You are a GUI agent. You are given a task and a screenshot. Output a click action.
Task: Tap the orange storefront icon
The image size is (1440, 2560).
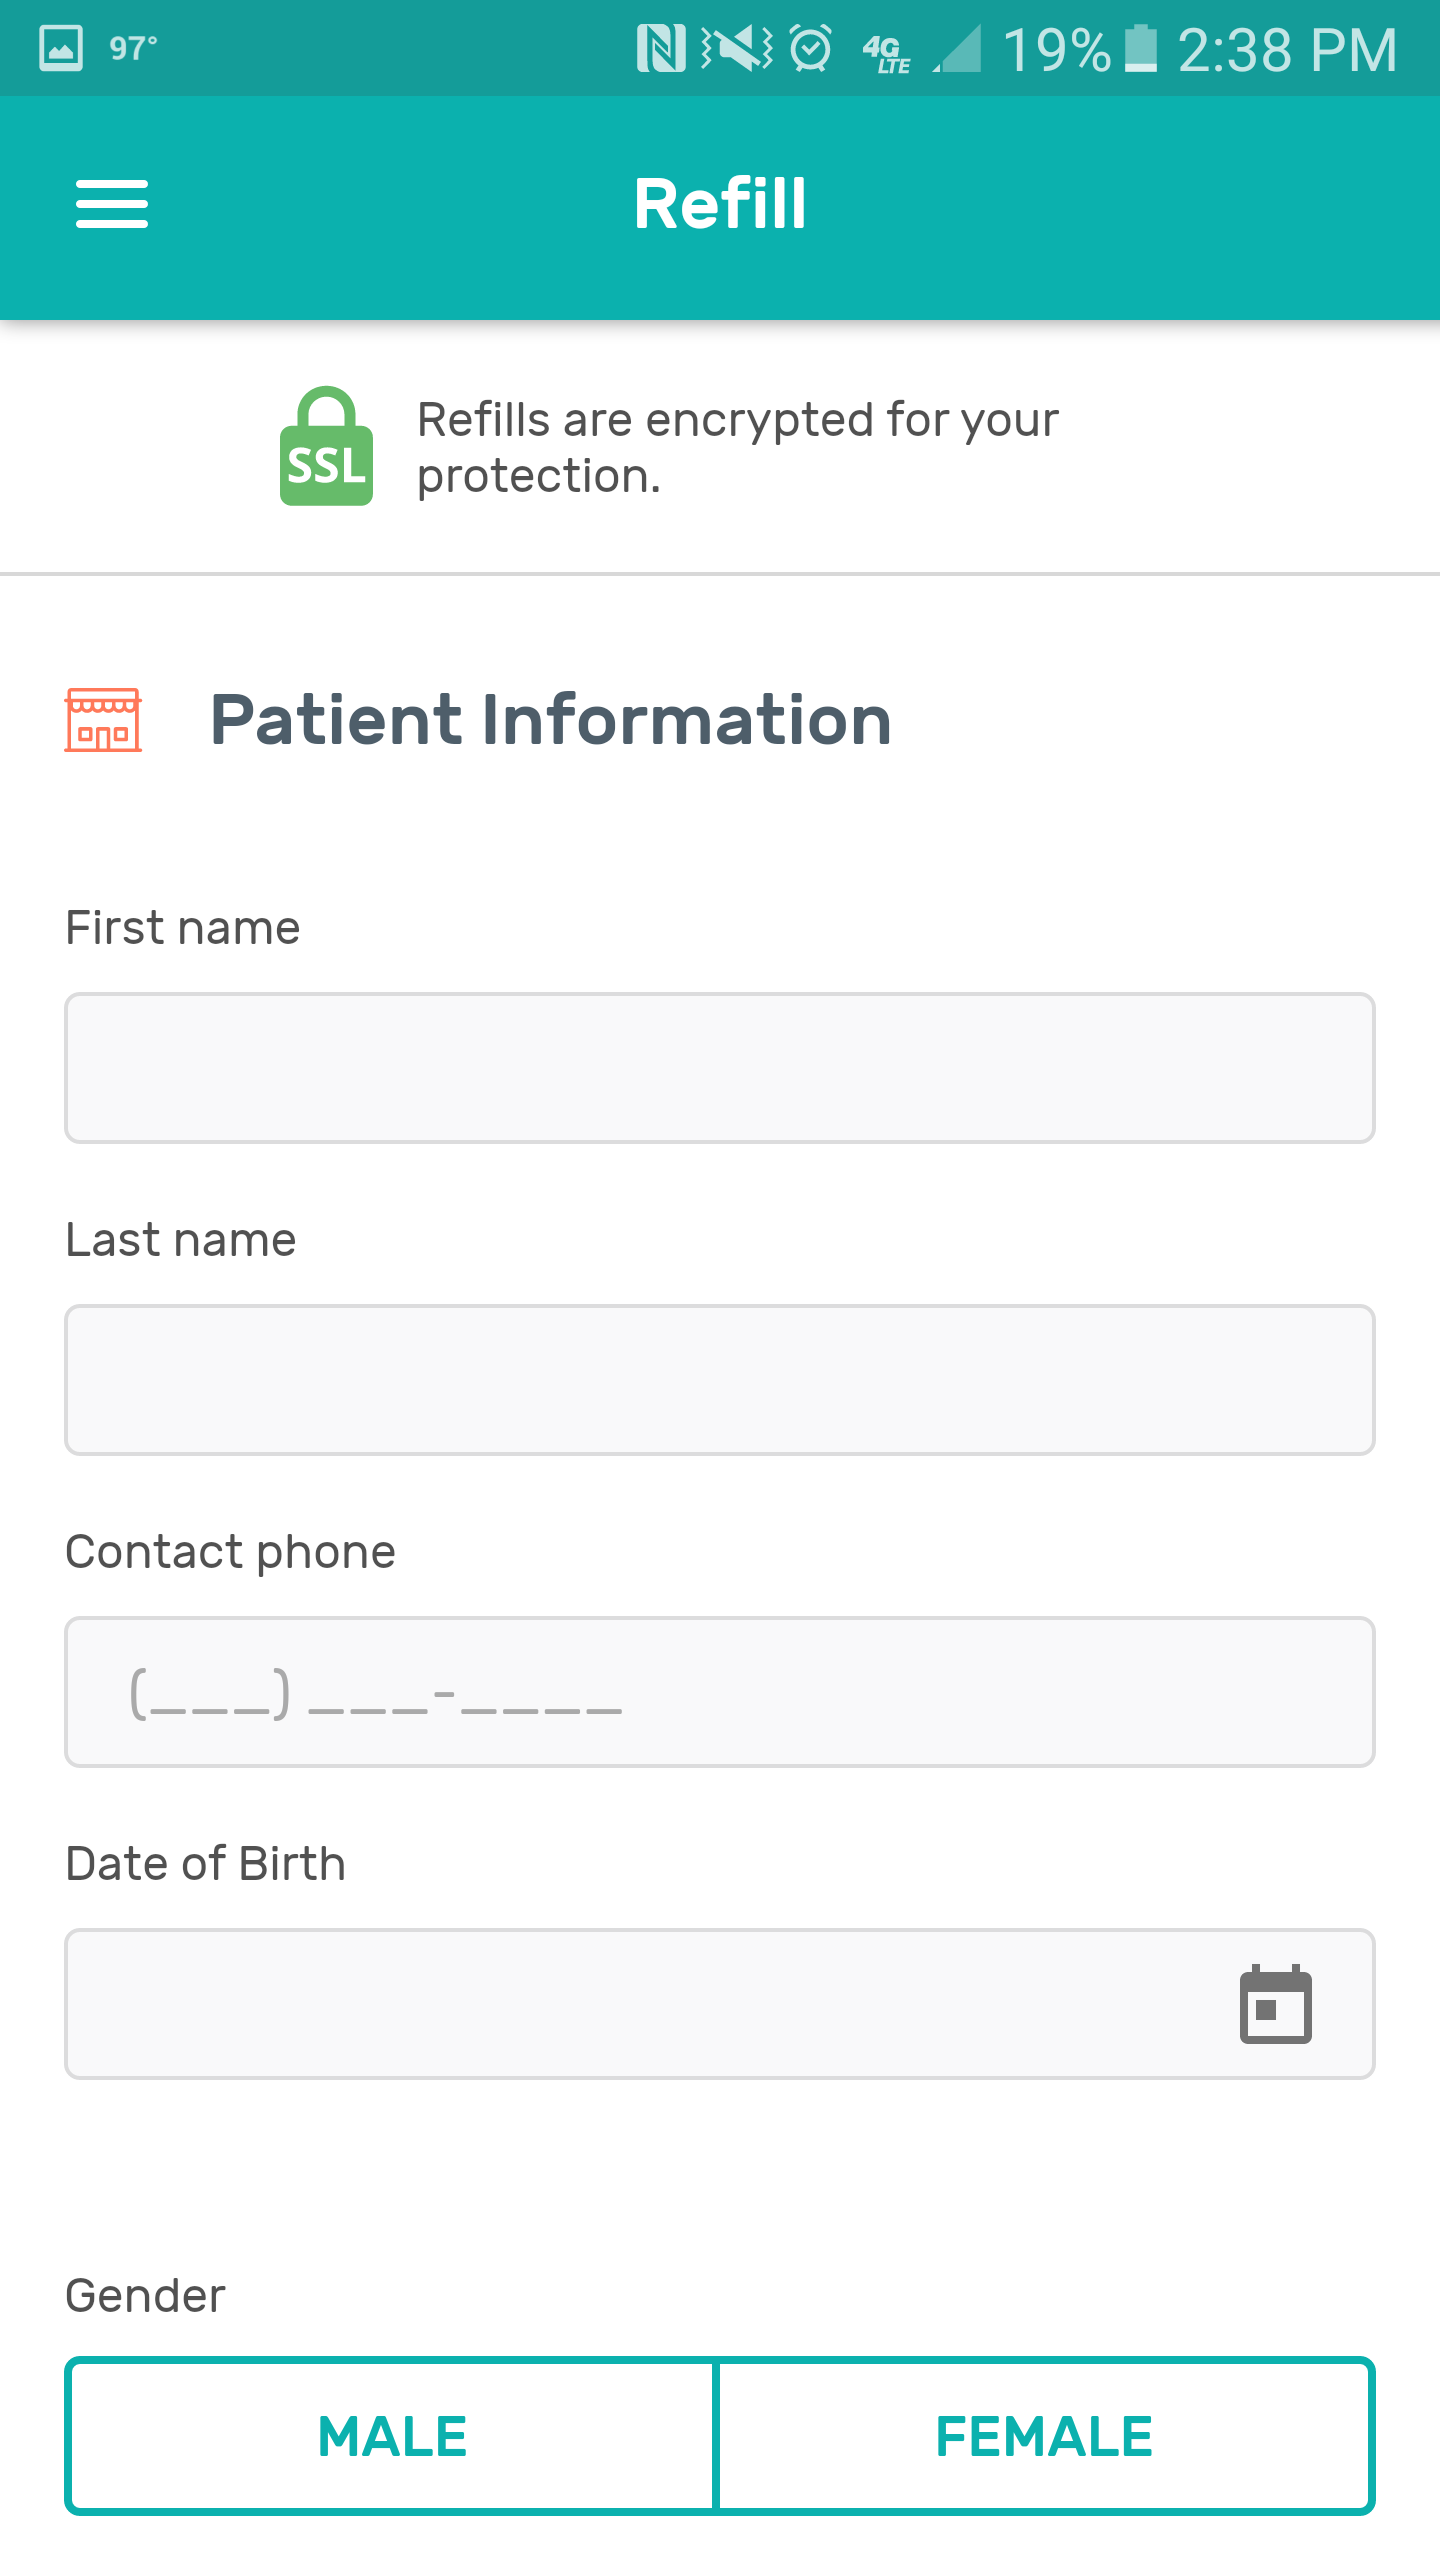point(103,719)
